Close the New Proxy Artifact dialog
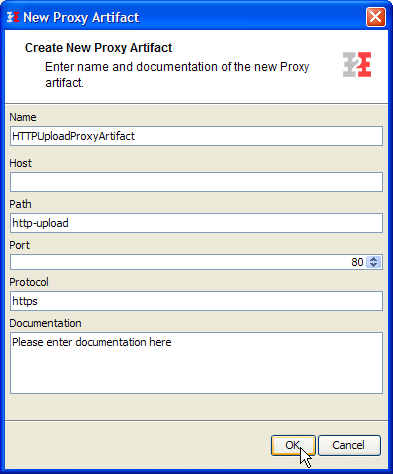393x474 pixels. point(375,17)
